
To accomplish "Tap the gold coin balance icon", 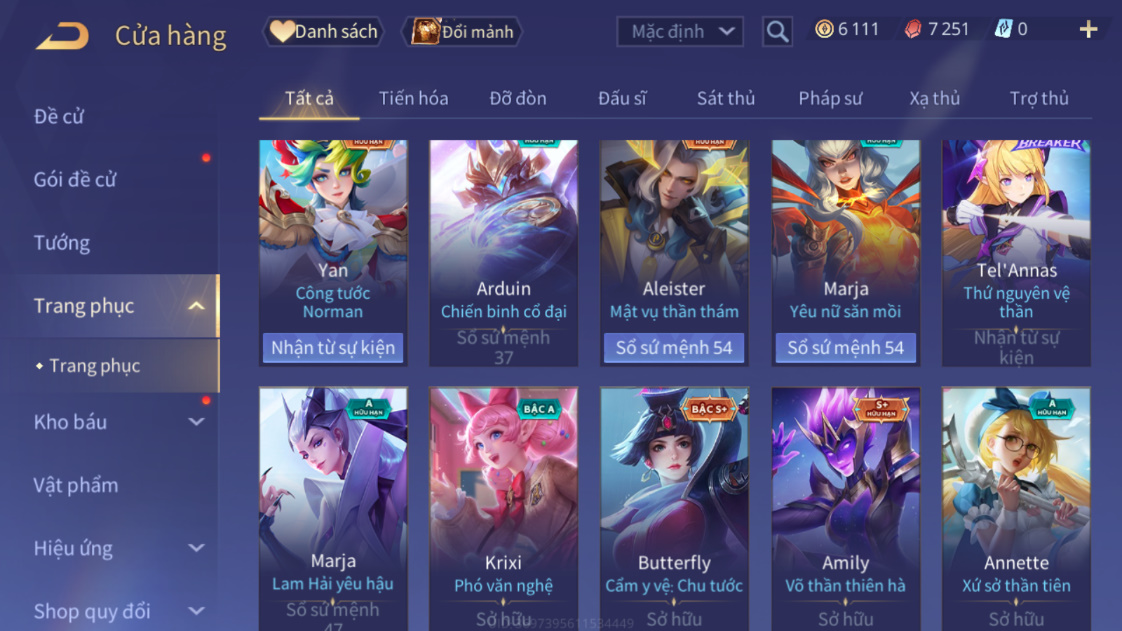I will tap(824, 29).
